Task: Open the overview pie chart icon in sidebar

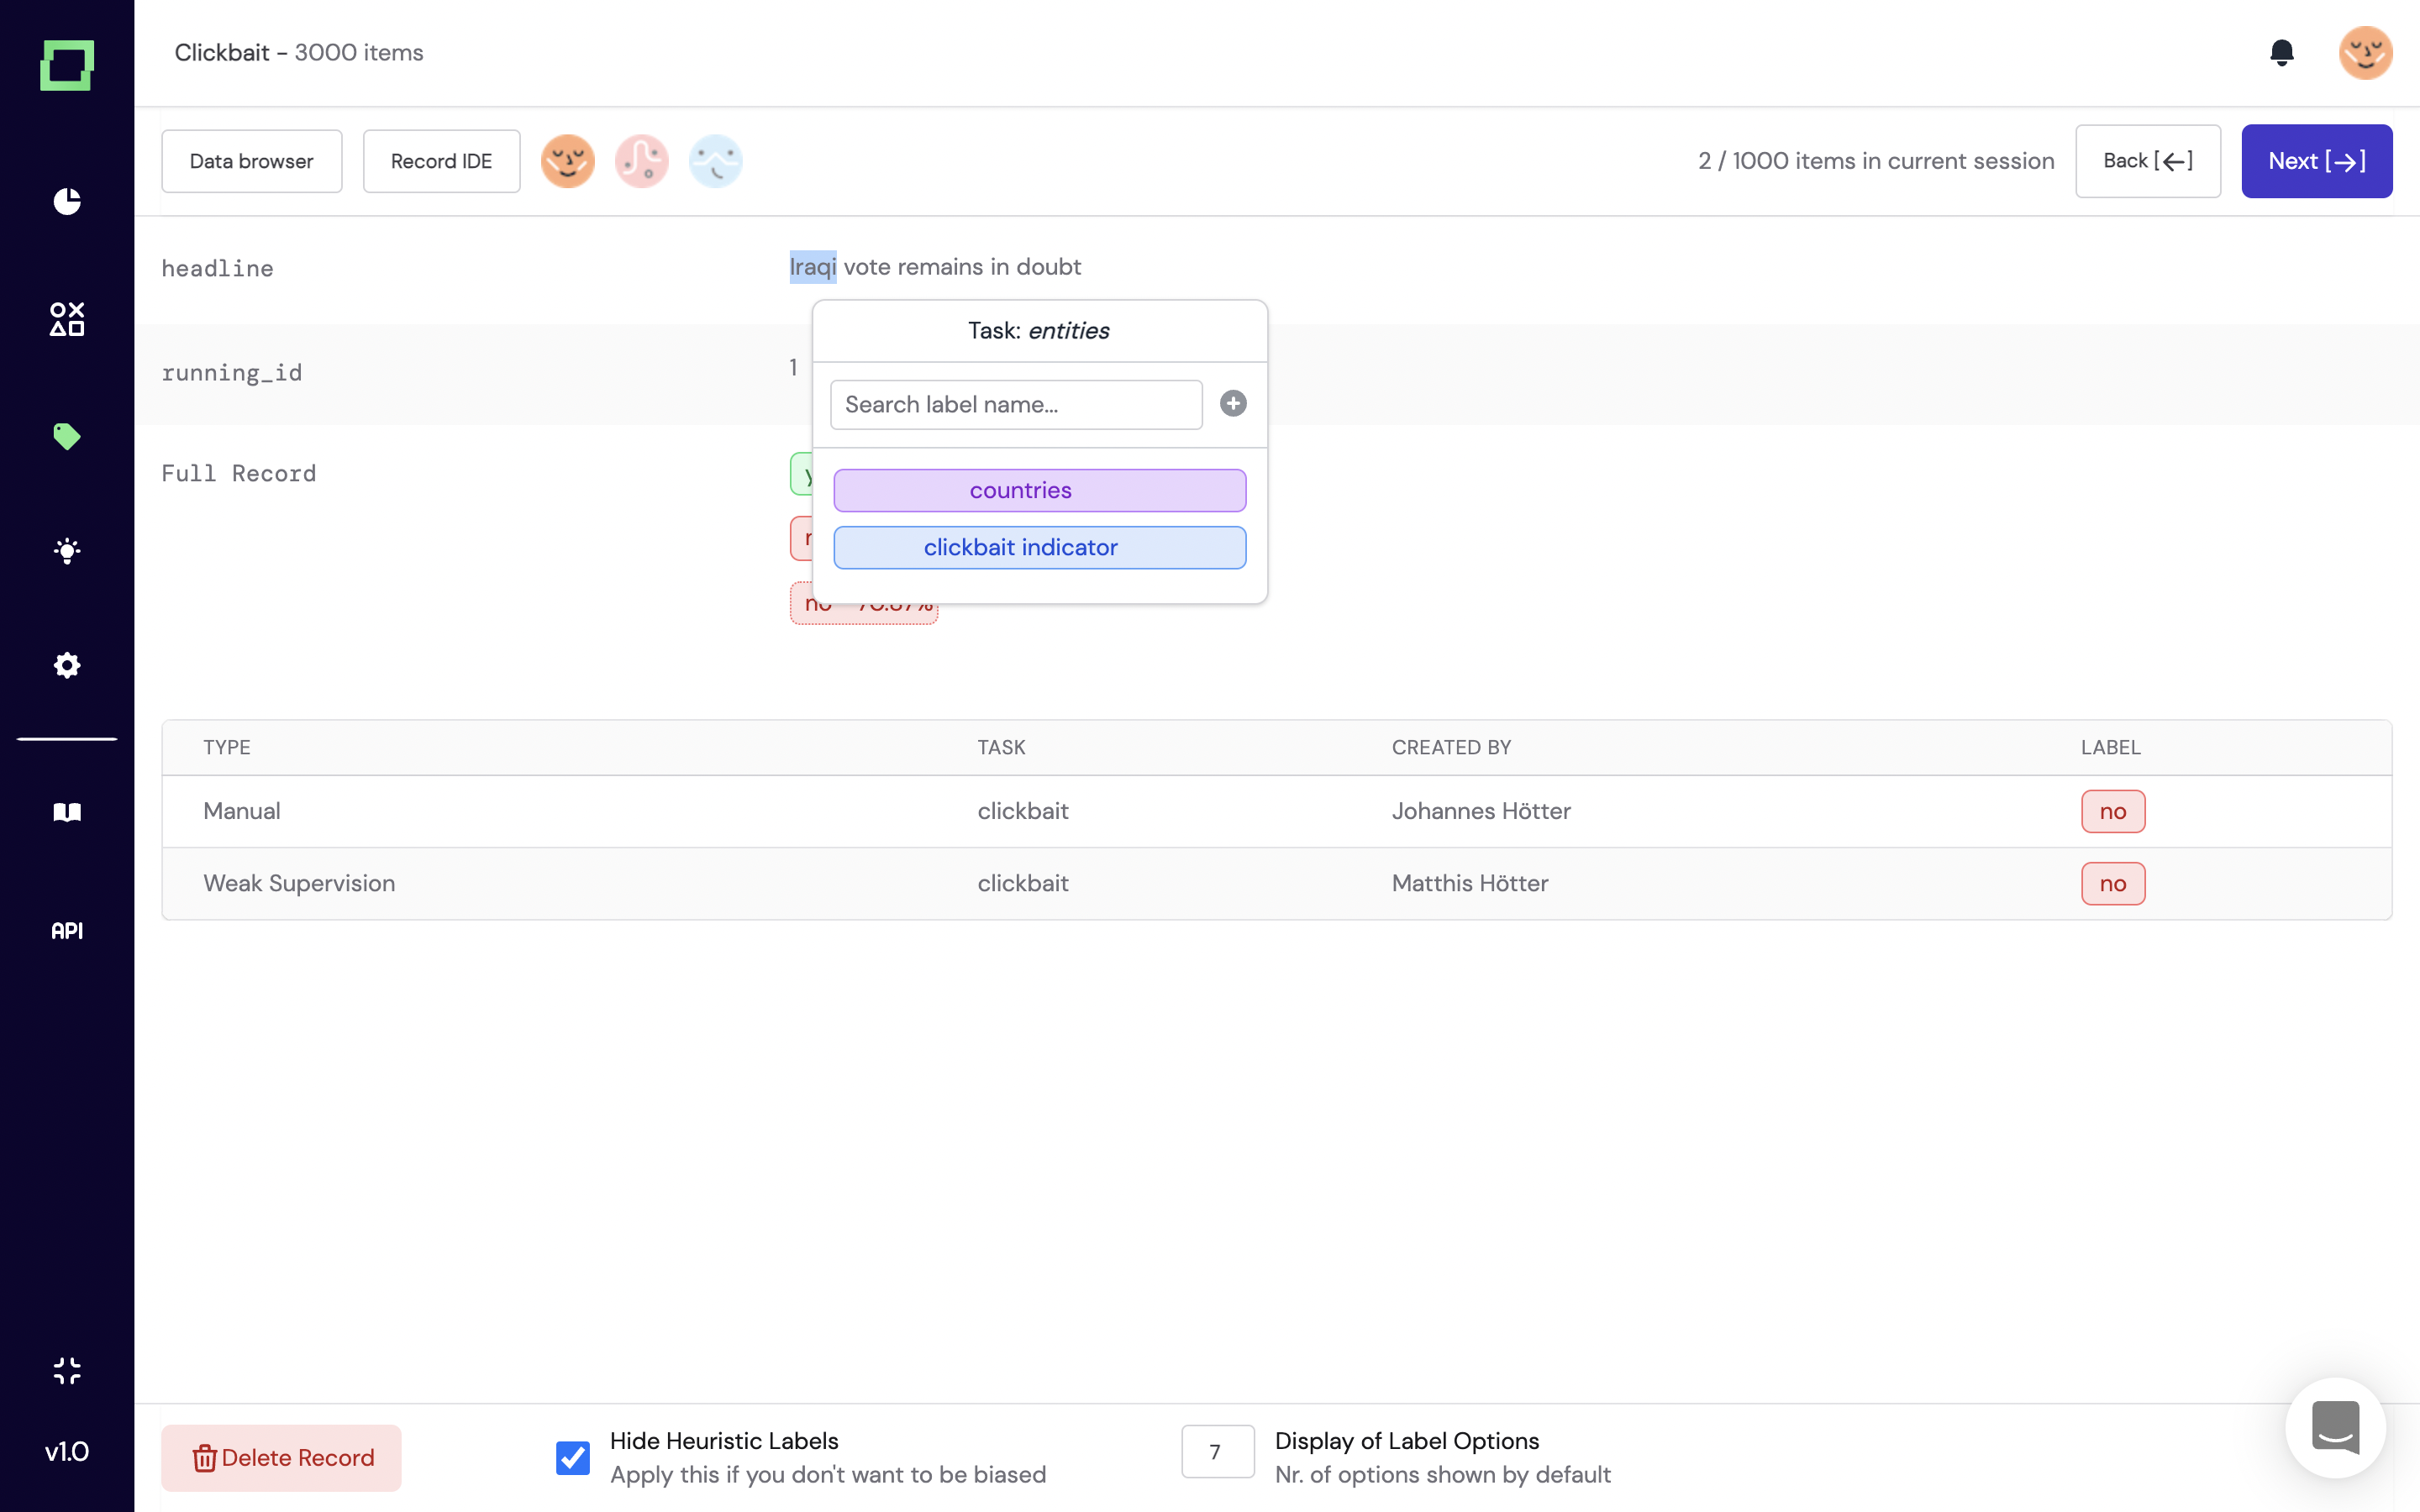Action: pyautogui.click(x=67, y=201)
